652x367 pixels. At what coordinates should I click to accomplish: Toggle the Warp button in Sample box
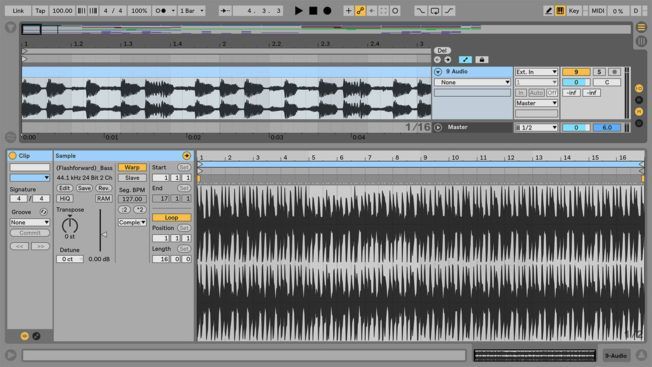tap(132, 167)
